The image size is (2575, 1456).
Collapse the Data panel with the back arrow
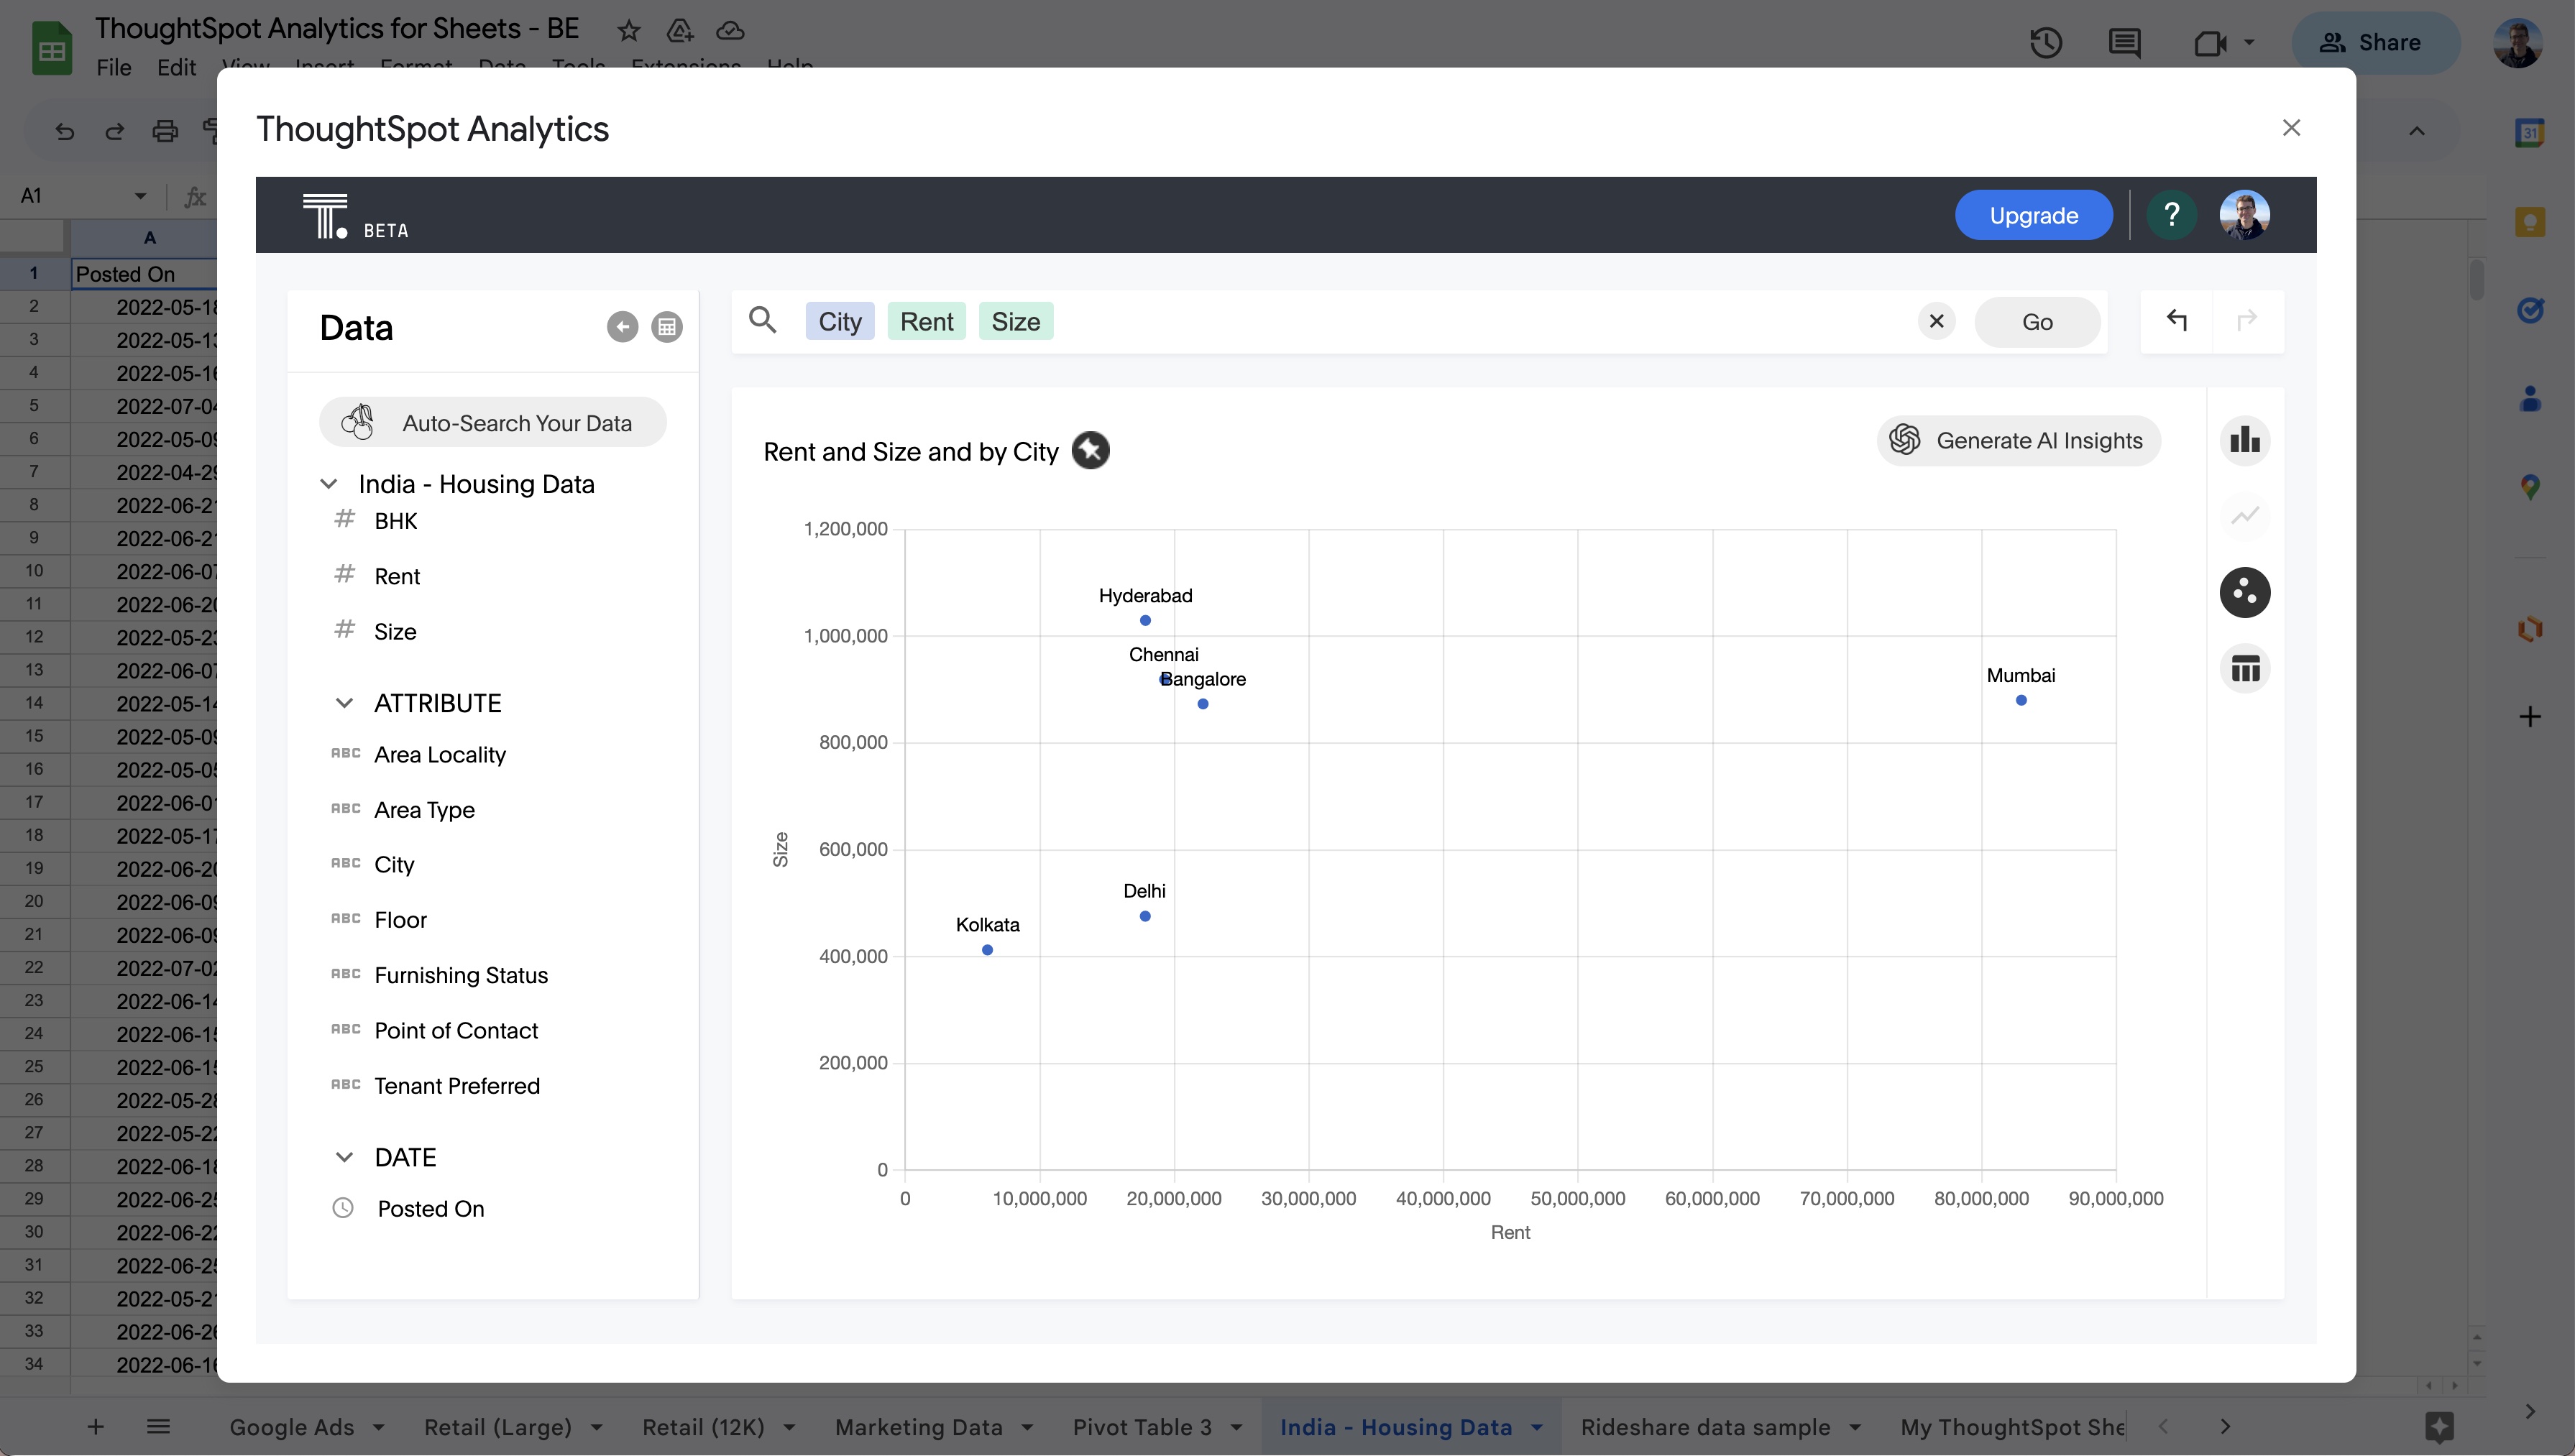tap(622, 327)
